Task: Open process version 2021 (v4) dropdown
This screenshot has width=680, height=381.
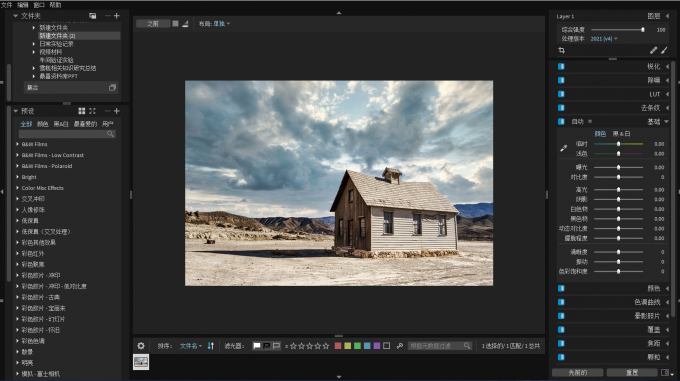Action: coord(604,39)
